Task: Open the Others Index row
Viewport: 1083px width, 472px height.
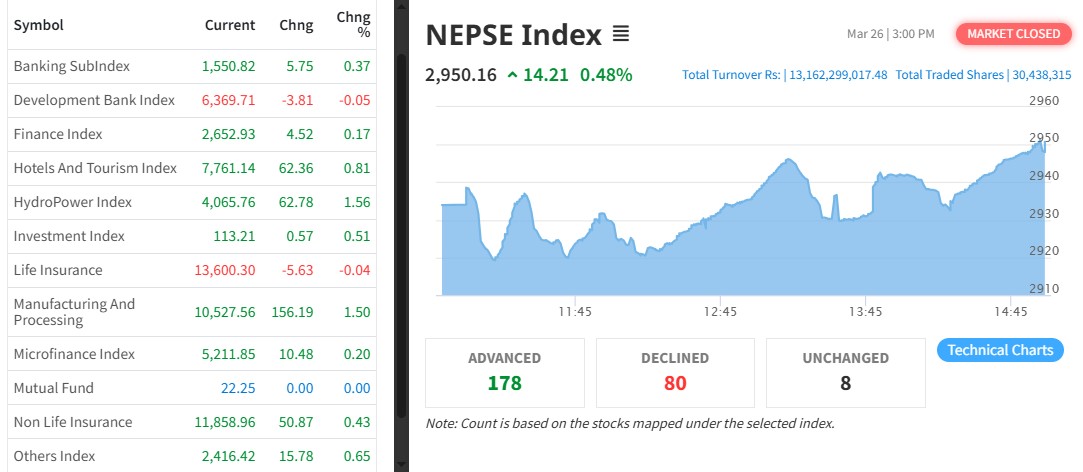Action: 55,456
